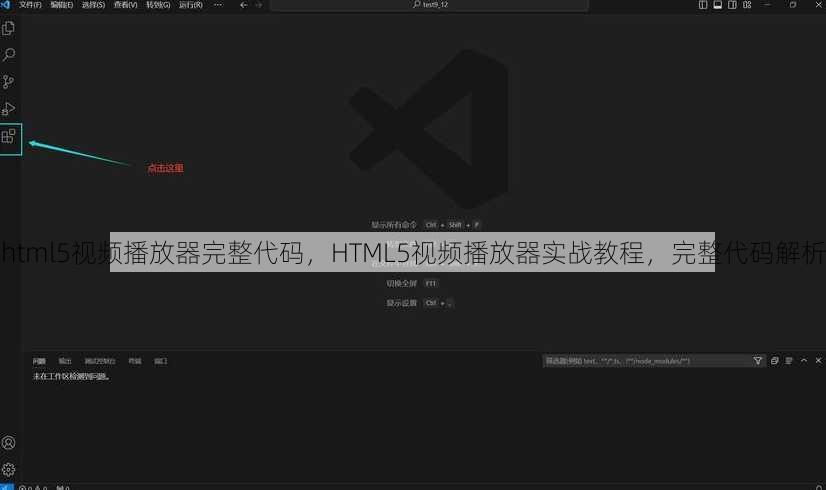Image resolution: width=826 pixels, height=490 pixels.
Task: Maximize the panel with the up chevron
Action: tap(804, 360)
